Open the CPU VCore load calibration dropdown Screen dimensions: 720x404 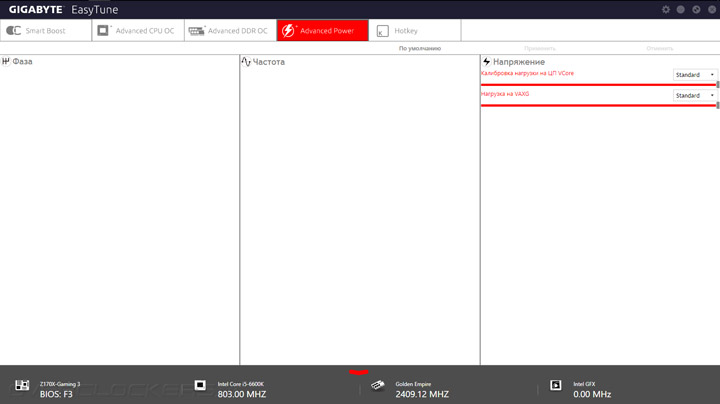click(695, 74)
